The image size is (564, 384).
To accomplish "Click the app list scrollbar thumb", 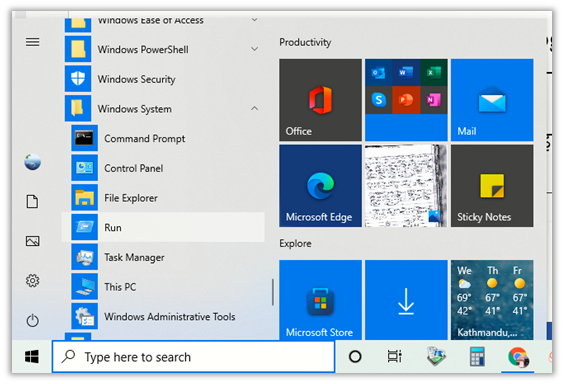I will (273, 292).
